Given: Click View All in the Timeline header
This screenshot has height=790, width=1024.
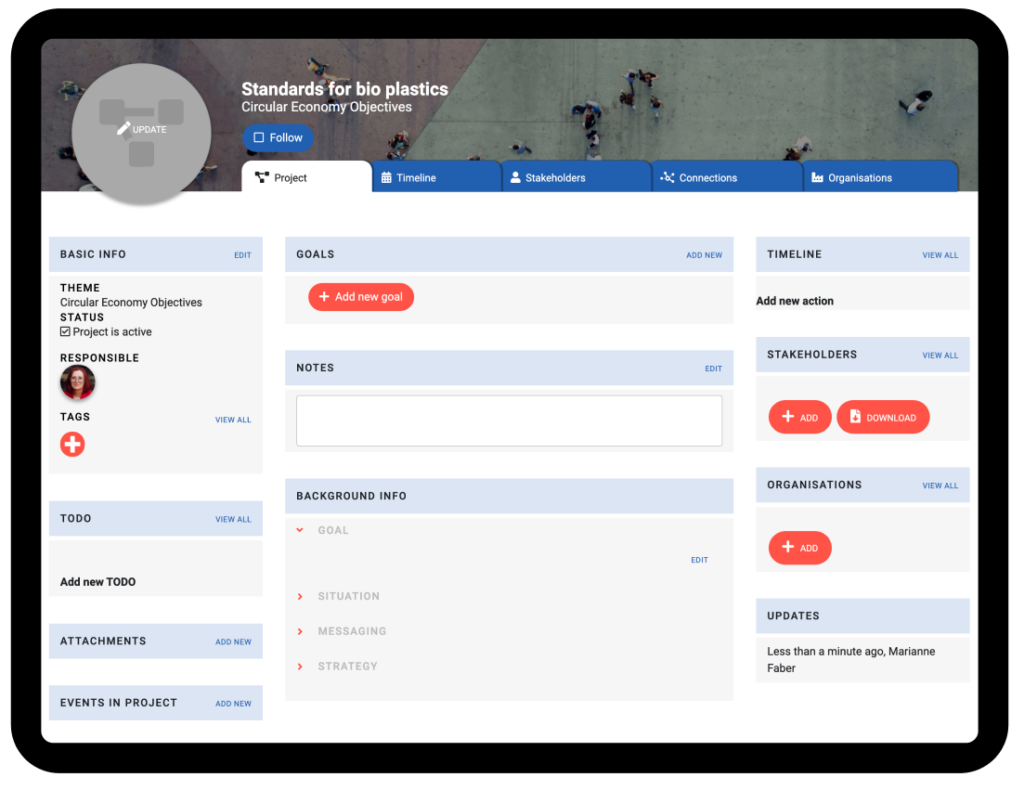Looking at the screenshot, I should coord(940,255).
